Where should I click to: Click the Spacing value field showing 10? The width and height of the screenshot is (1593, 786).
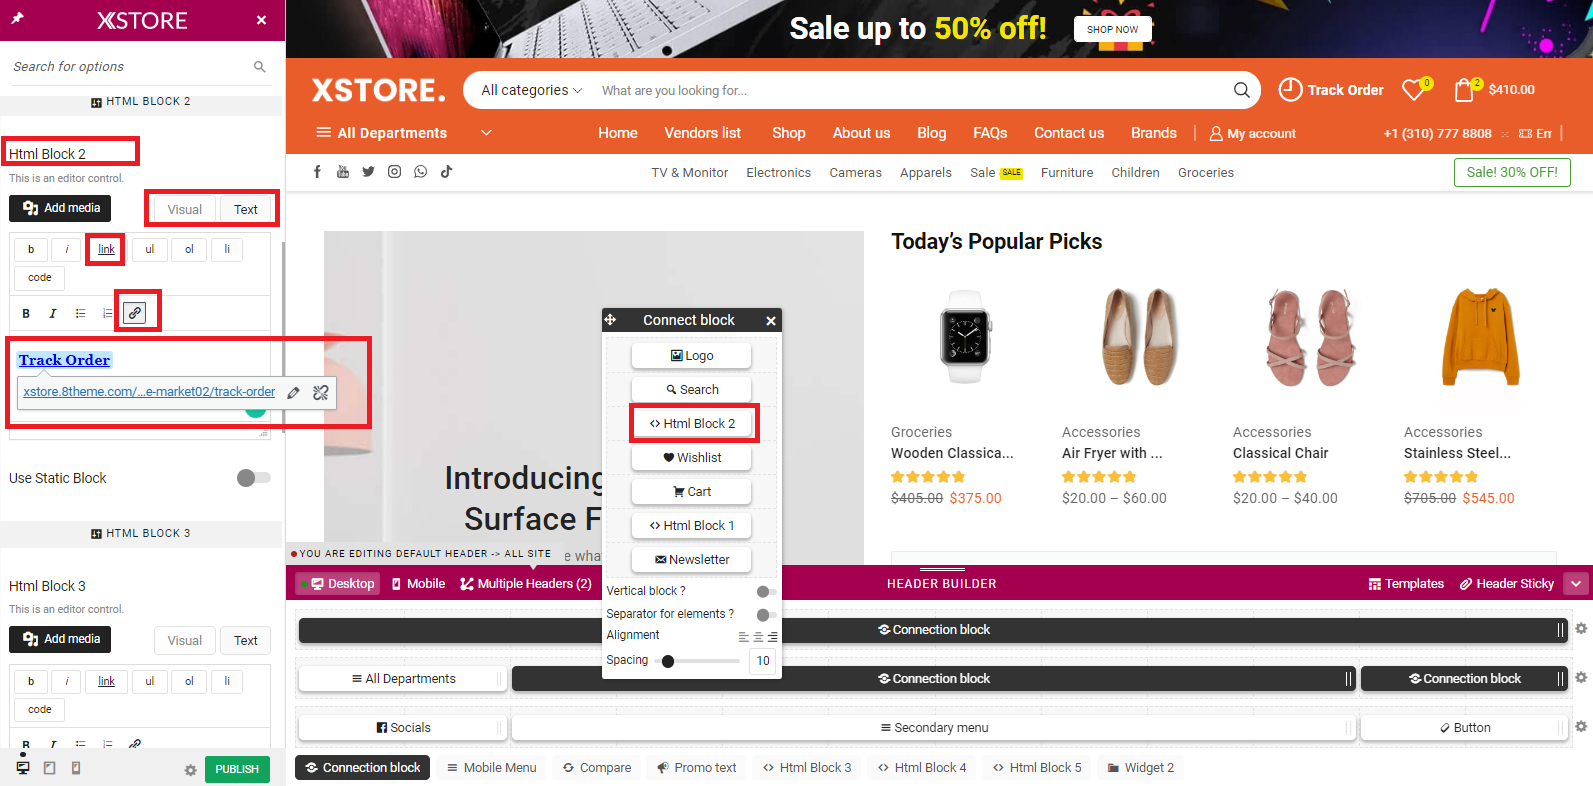[x=763, y=661]
